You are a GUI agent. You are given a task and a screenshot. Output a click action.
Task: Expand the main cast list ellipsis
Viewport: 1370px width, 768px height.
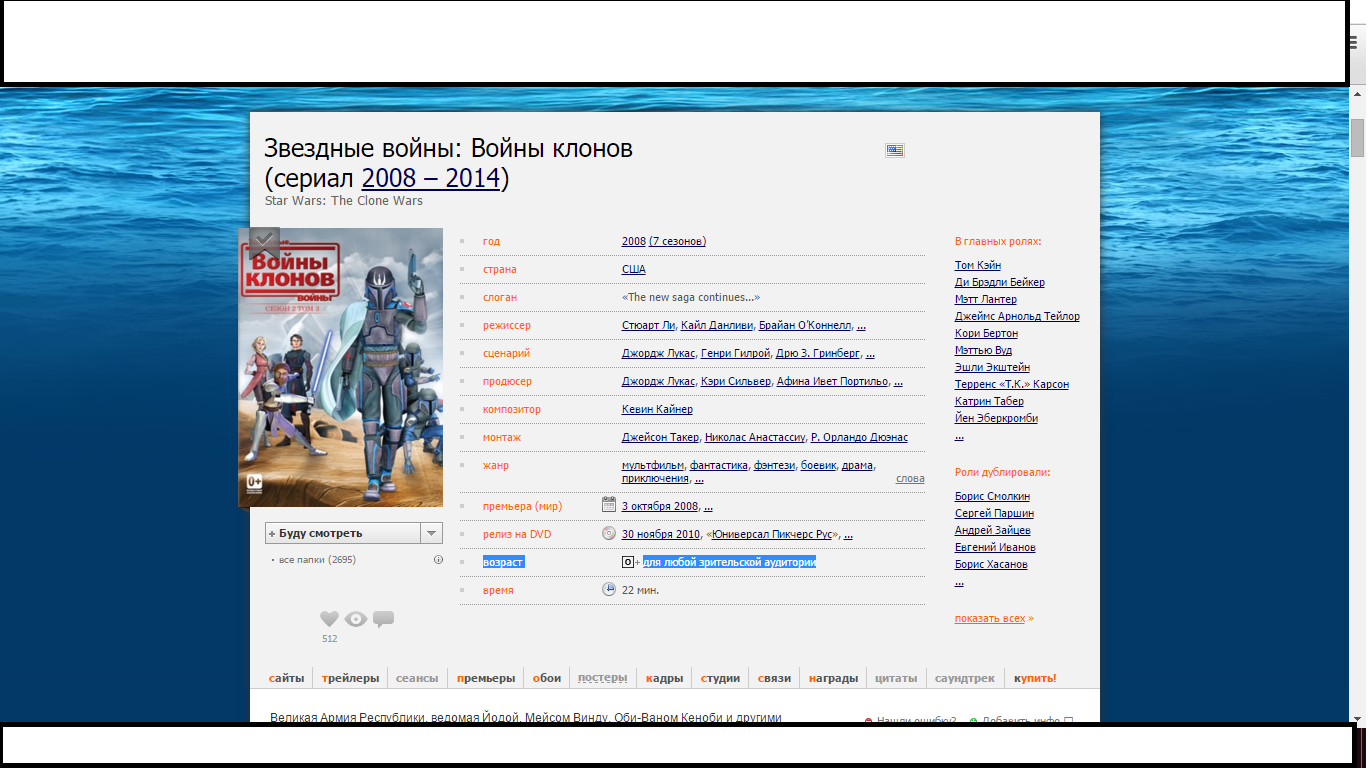click(959, 436)
